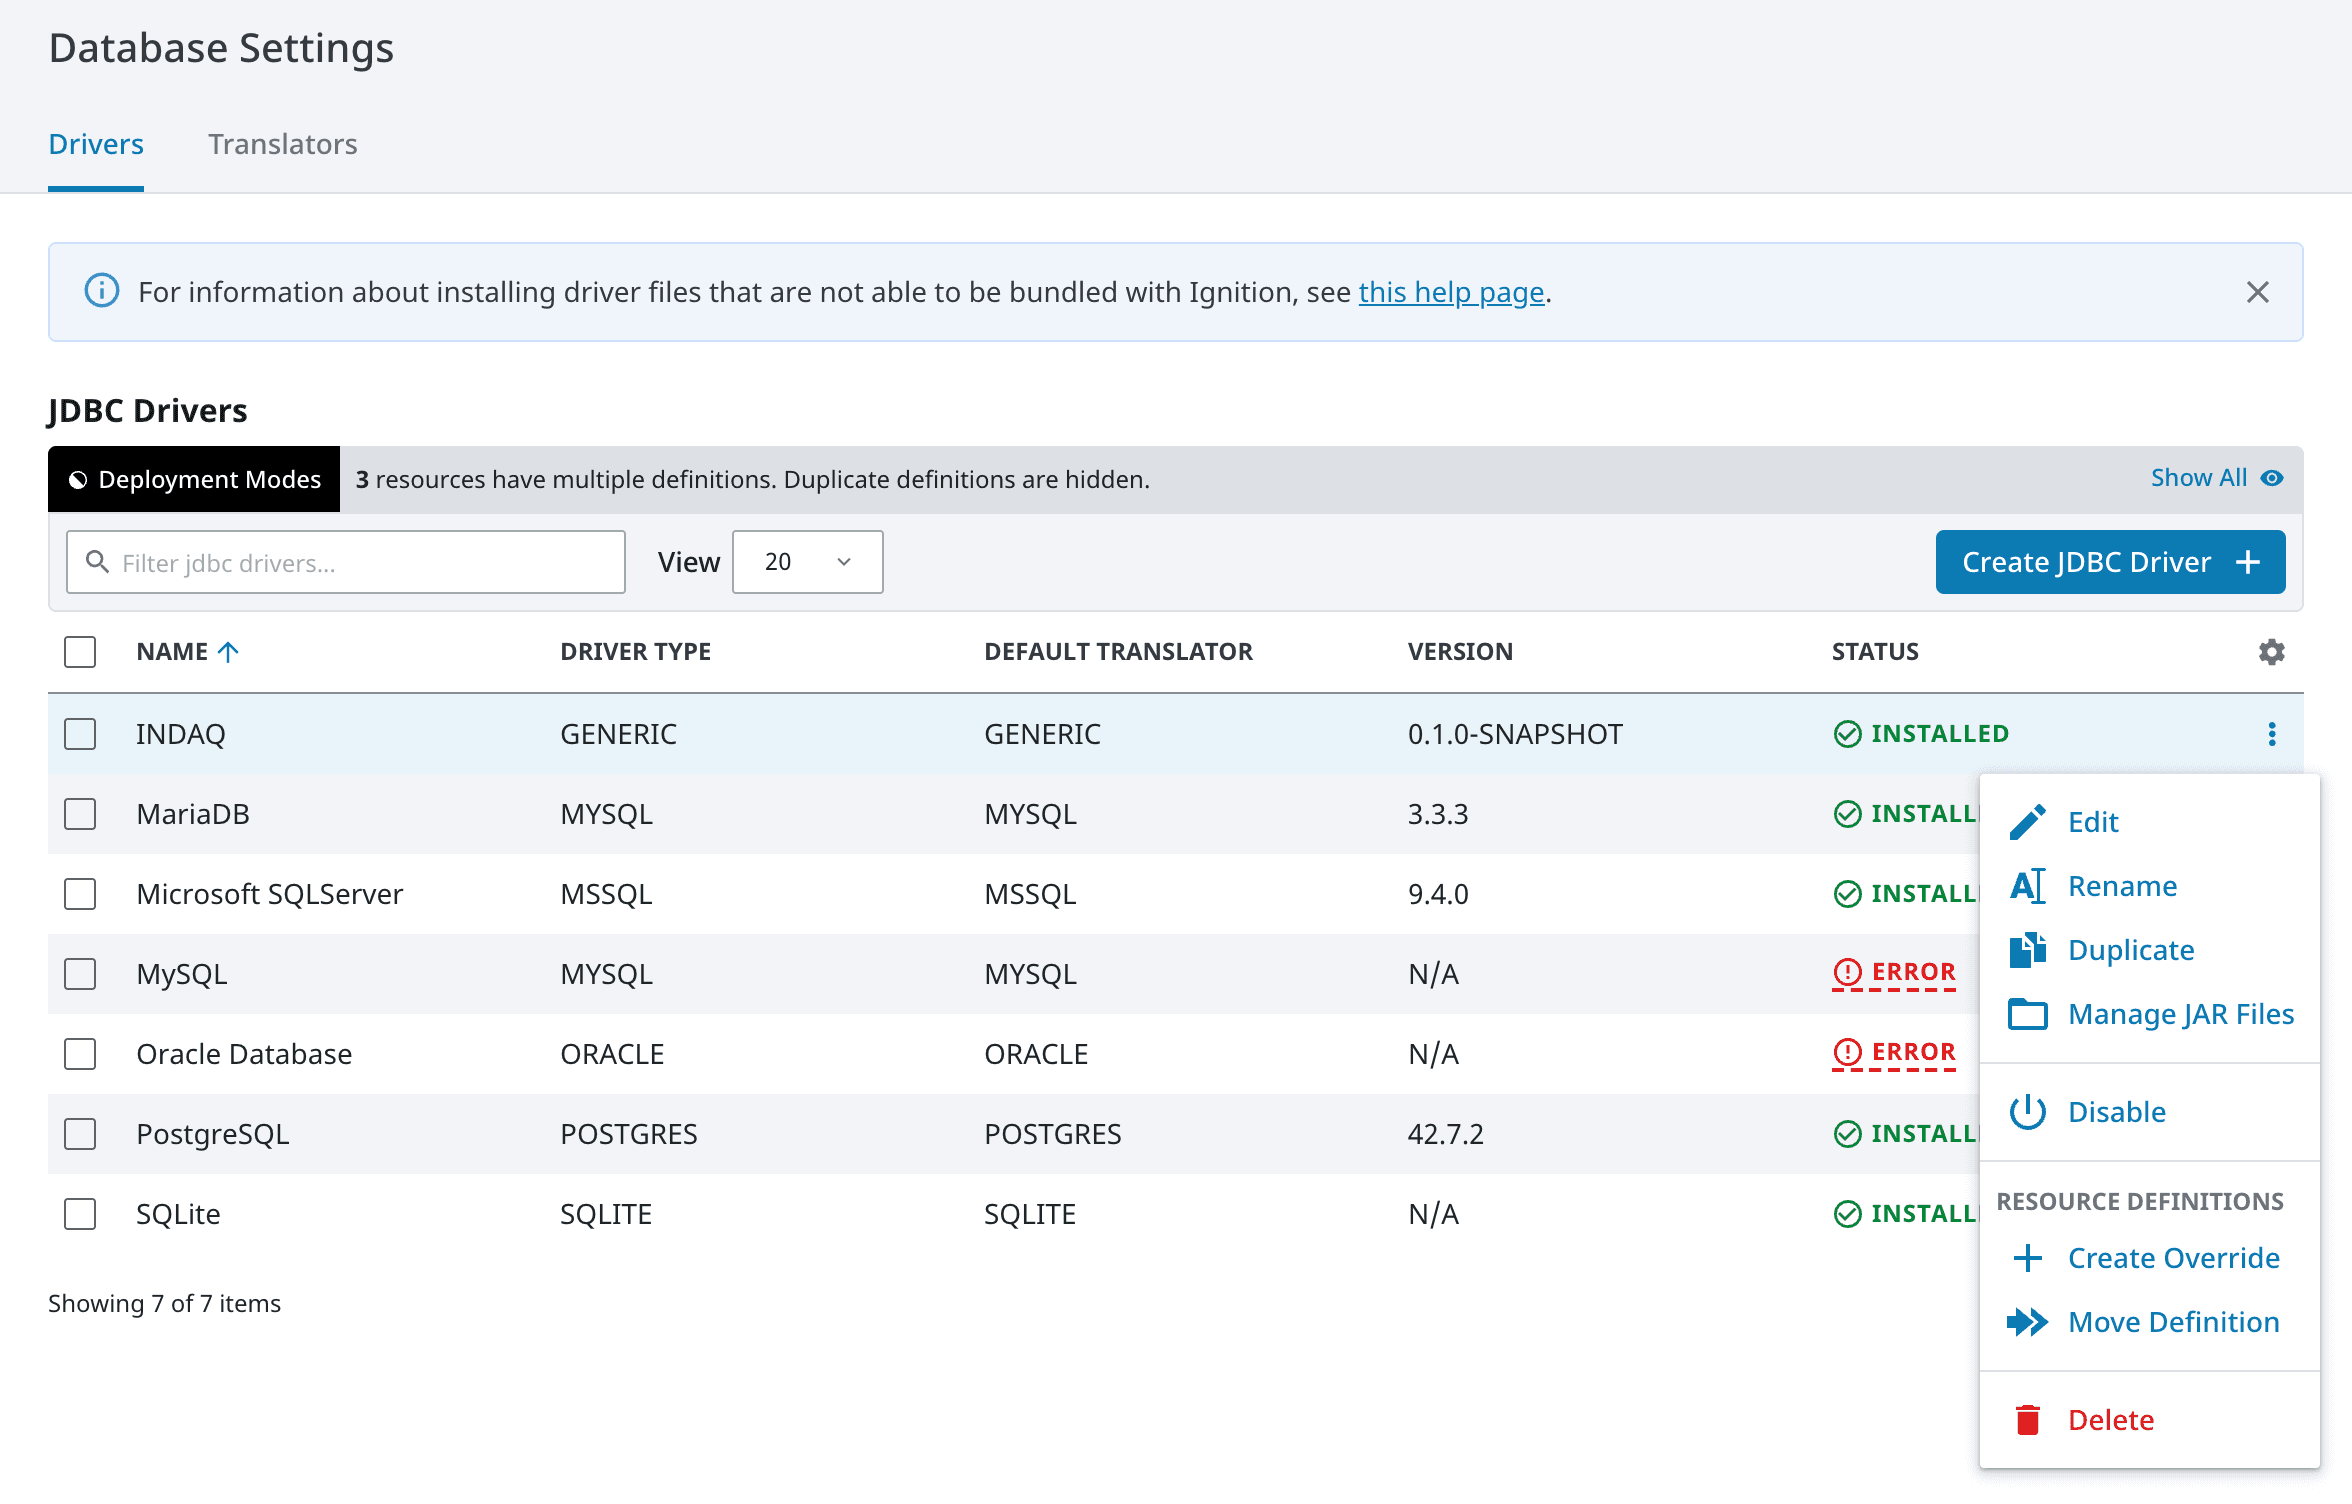Choose Edit from the context menu
The image size is (2352, 1504).
point(2148,822)
